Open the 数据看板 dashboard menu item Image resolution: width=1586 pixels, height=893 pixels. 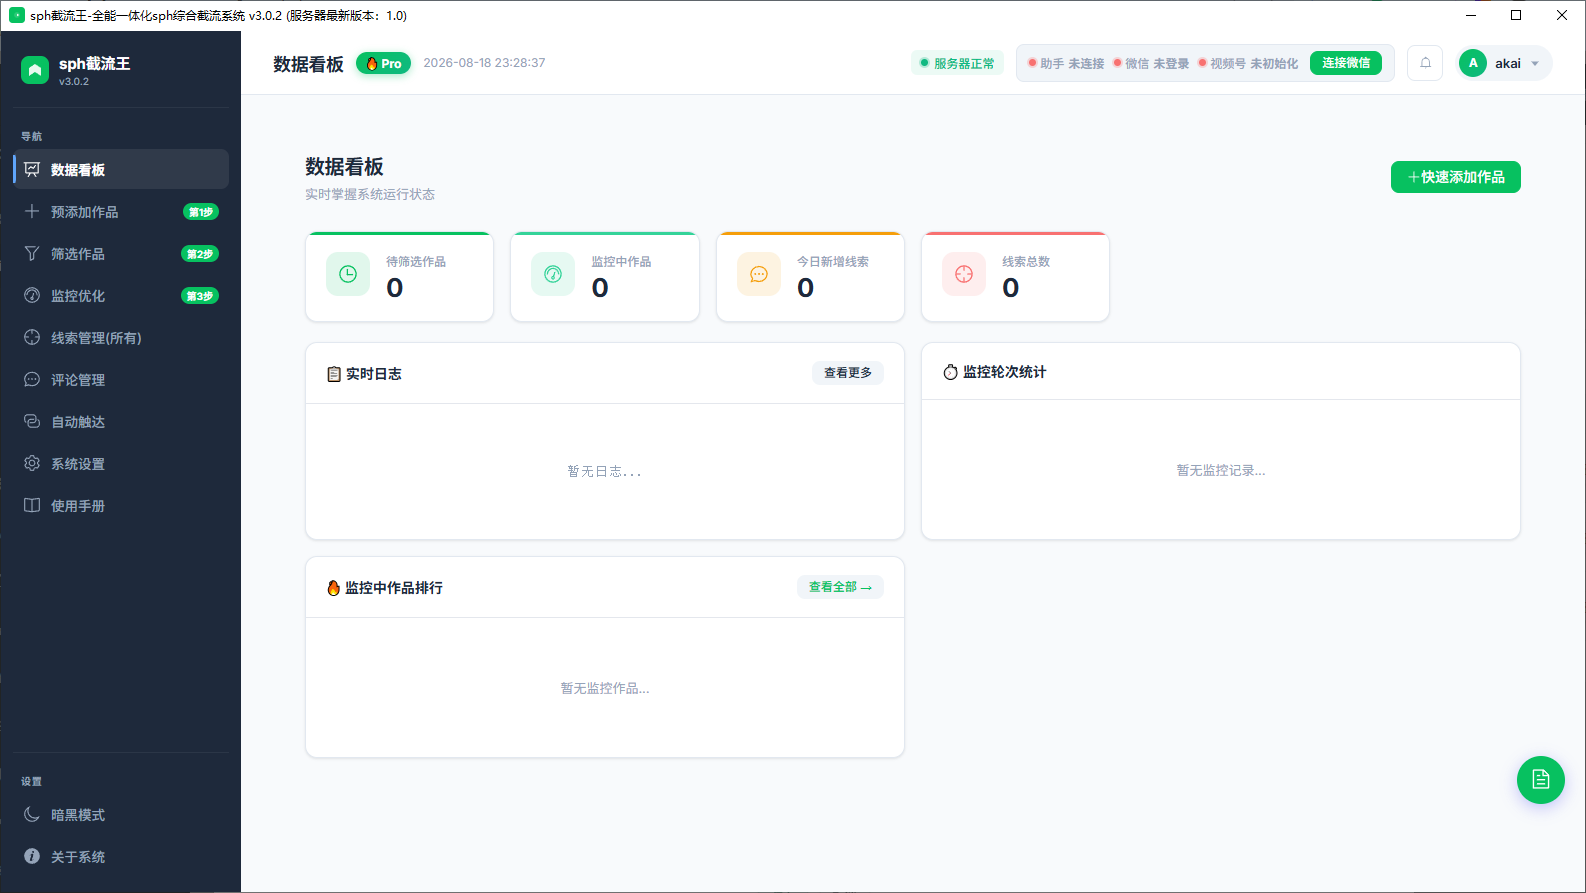point(121,169)
